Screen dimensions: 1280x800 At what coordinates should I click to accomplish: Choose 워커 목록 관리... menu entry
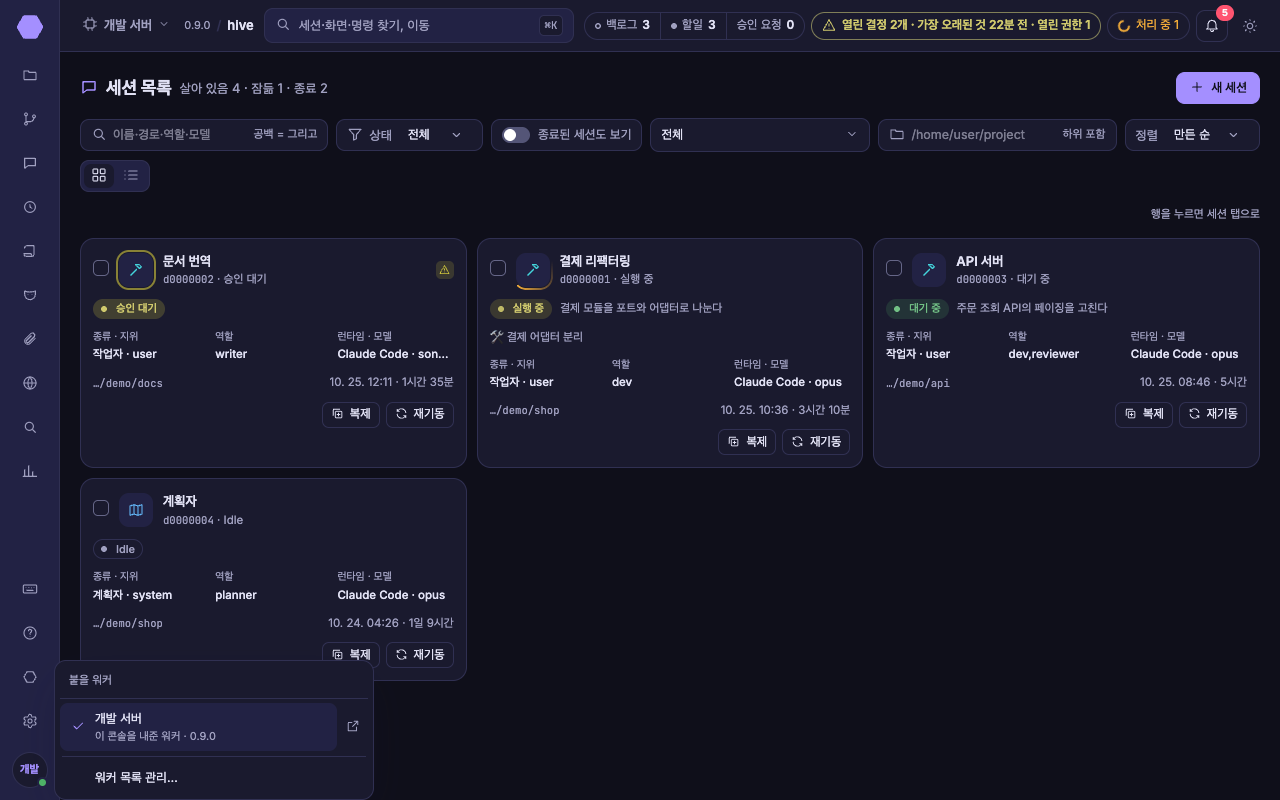(x=214, y=777)
